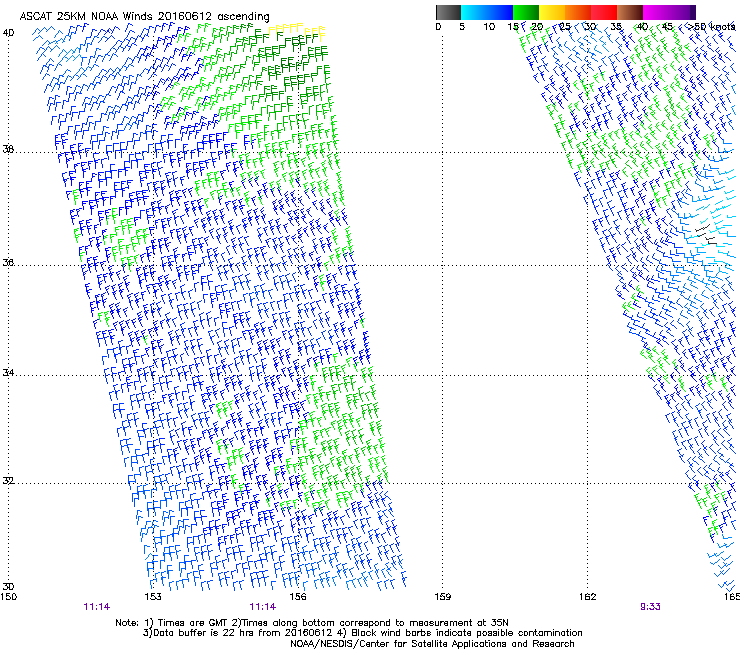Image resolution: width=740 pixels, height=650 pixels.
Task: Click the latitude label '40'
Action: point(8,33)
